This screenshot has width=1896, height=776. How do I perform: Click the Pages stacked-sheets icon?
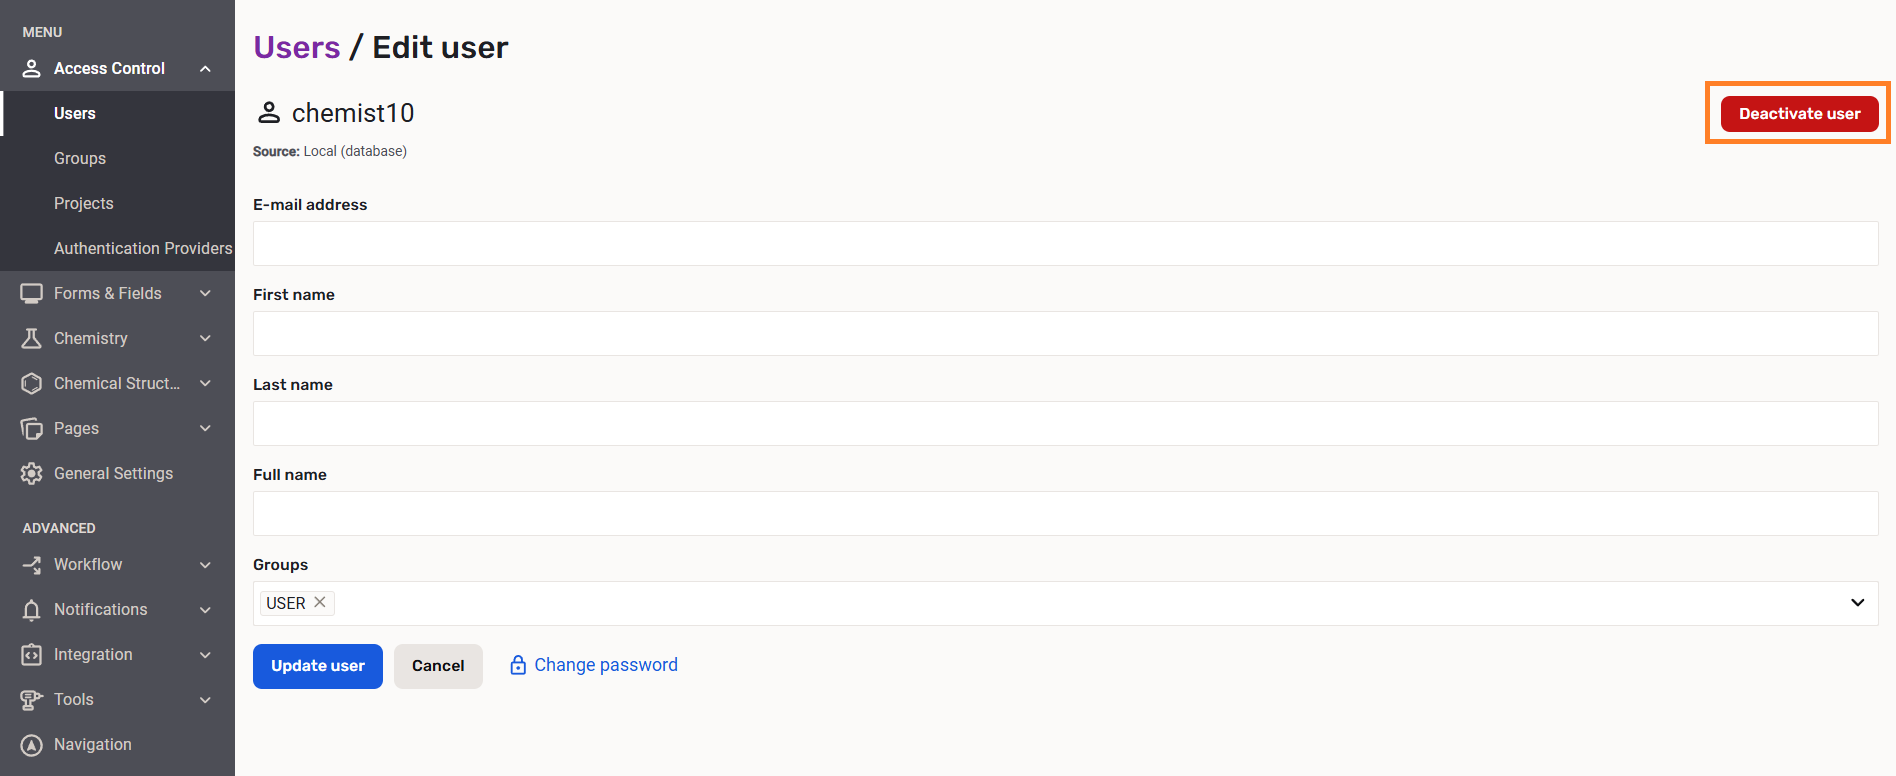(x=32, y=428)
